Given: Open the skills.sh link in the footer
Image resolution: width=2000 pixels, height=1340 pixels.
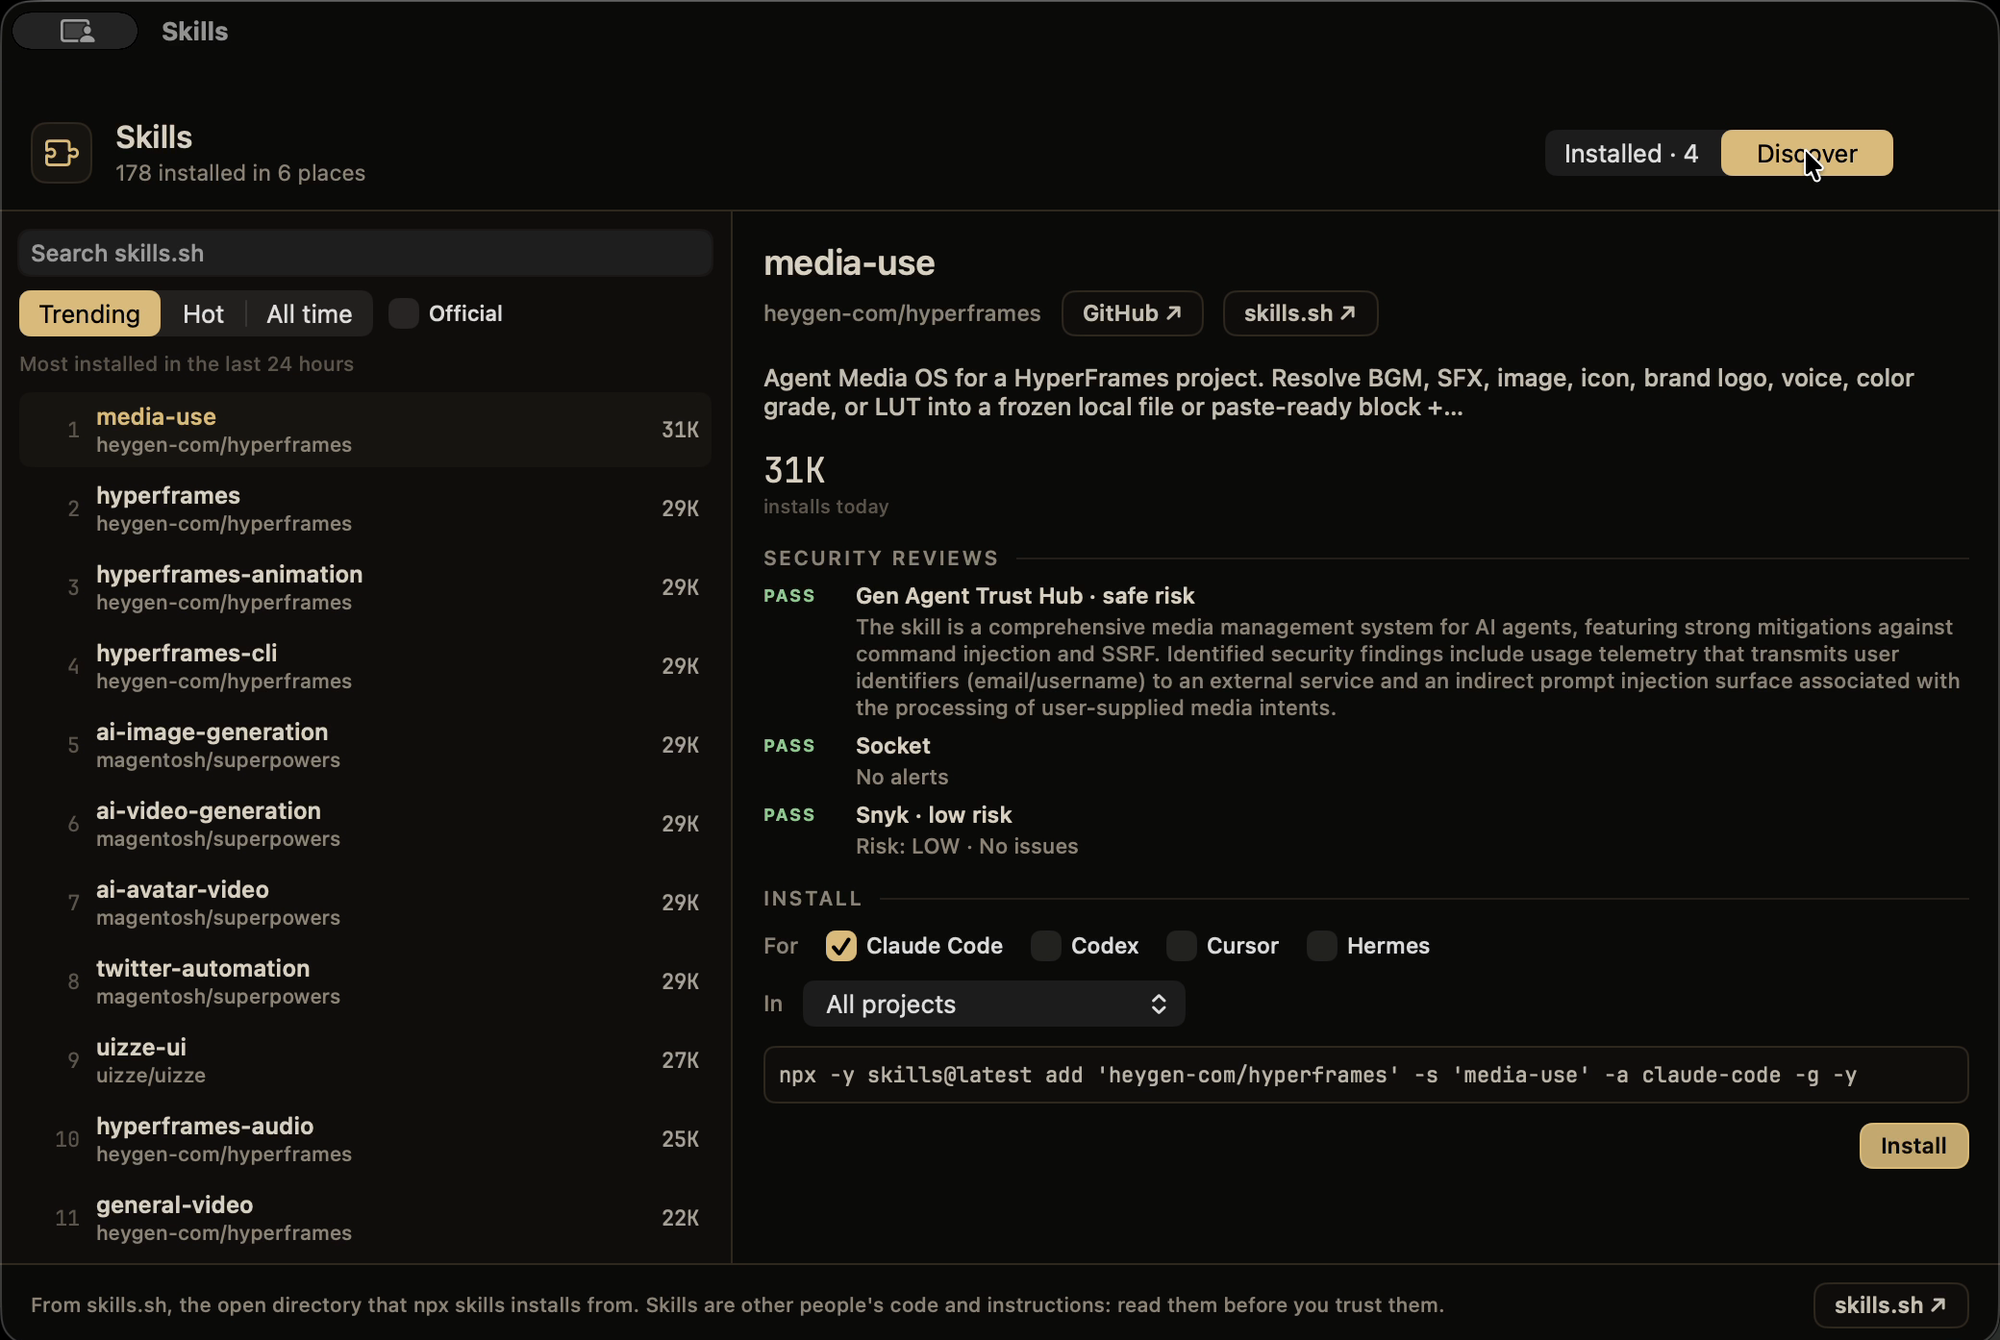Looking at the screenshot, I should click(1890, 1305).
